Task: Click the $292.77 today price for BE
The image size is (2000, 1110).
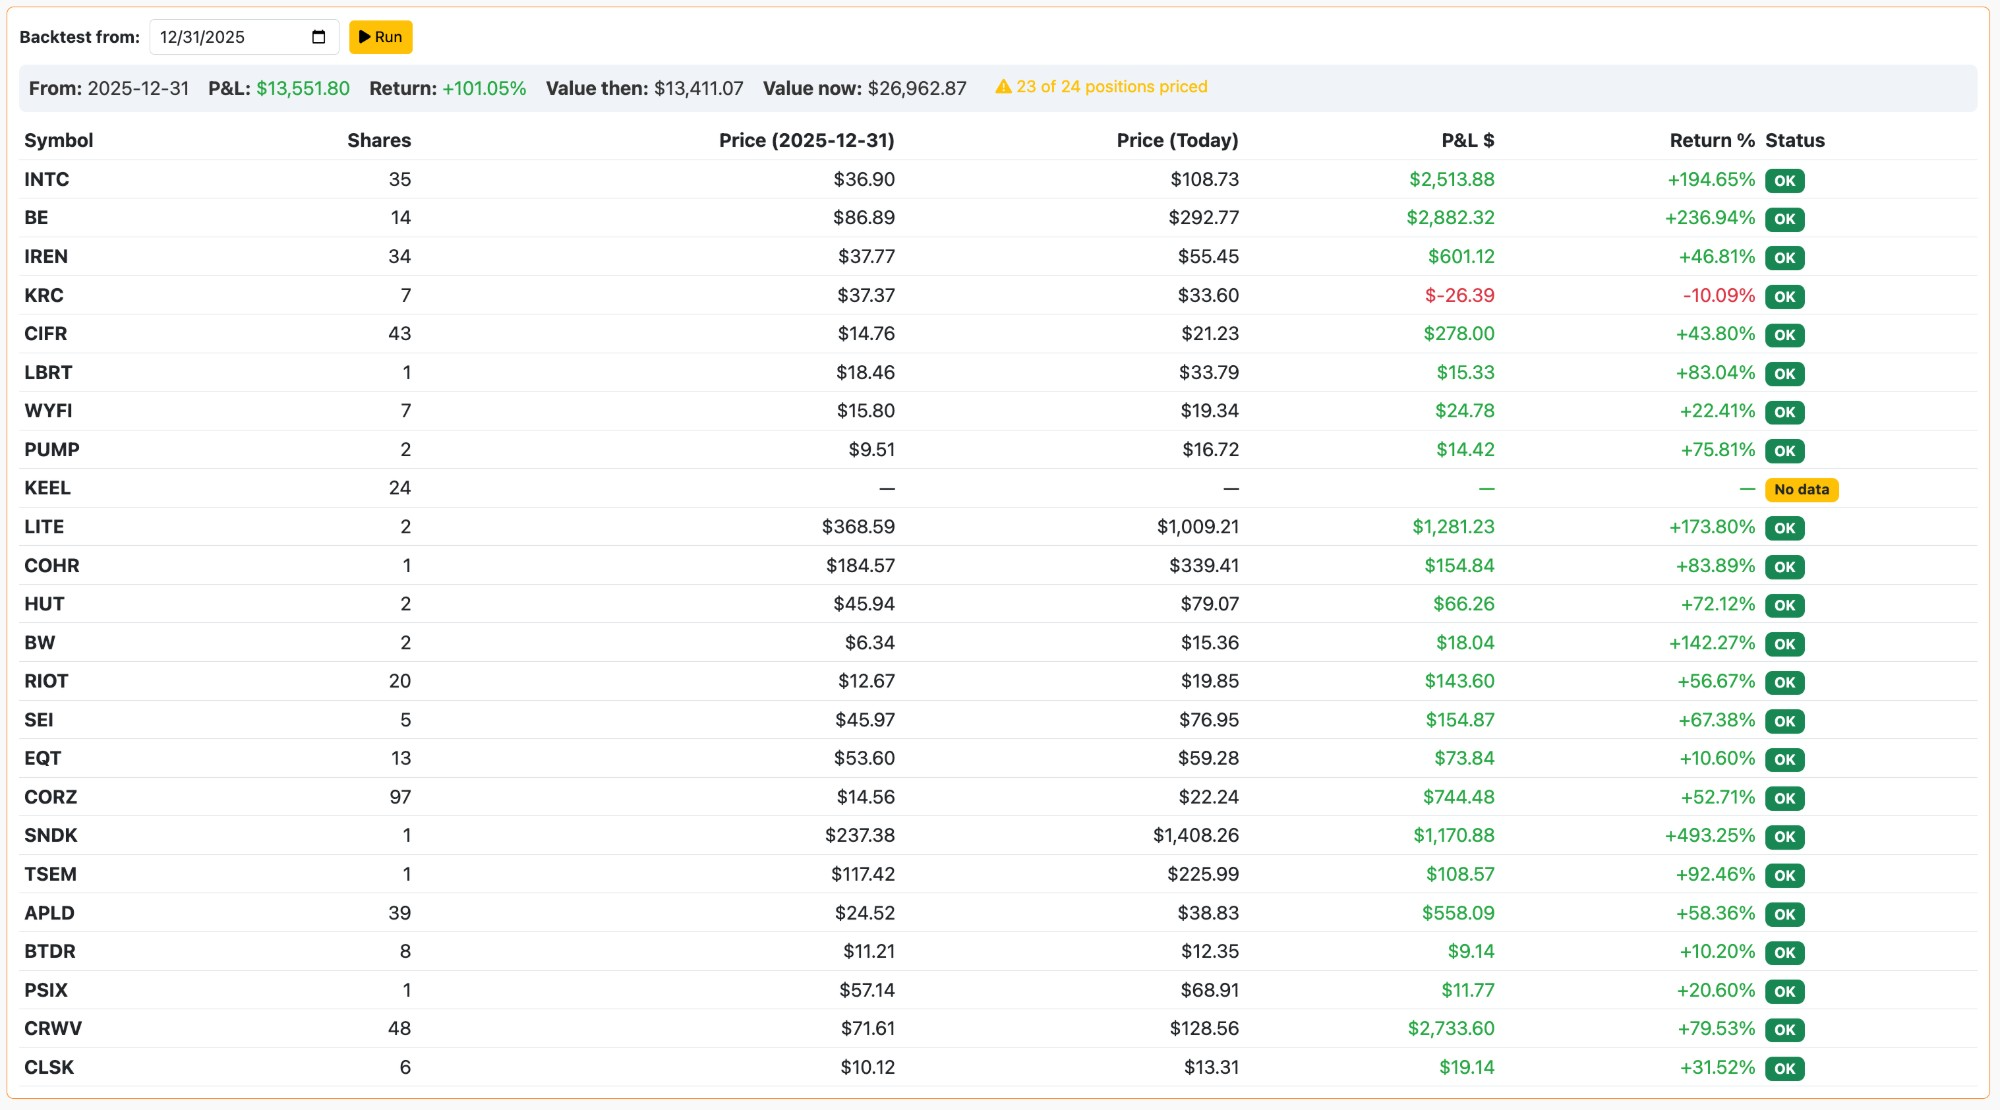Action: (1203, 217)
